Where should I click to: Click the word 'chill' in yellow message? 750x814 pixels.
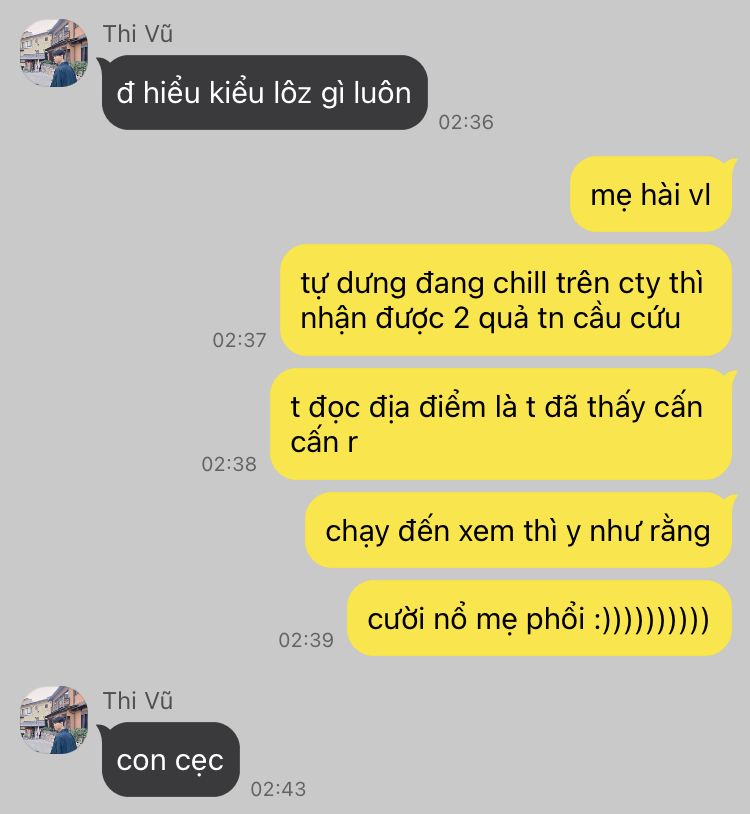click(520, 283)
